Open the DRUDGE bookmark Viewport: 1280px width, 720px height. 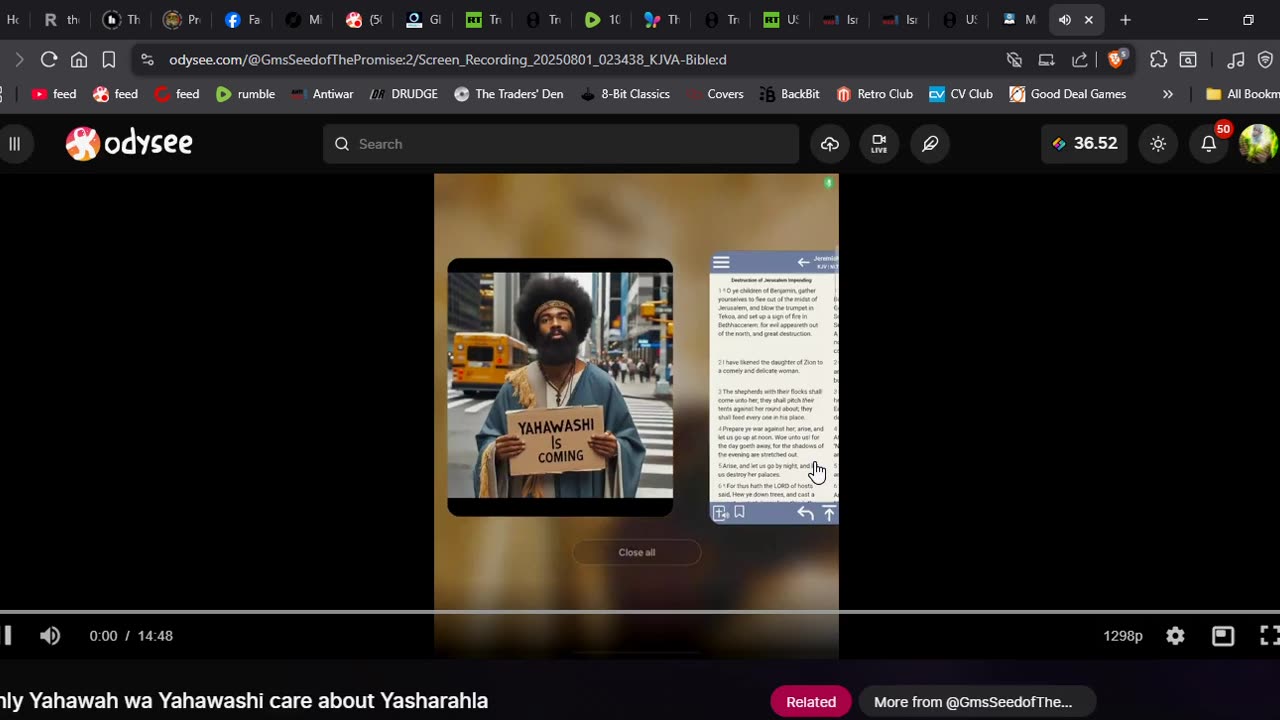click(x=404, y=94)
